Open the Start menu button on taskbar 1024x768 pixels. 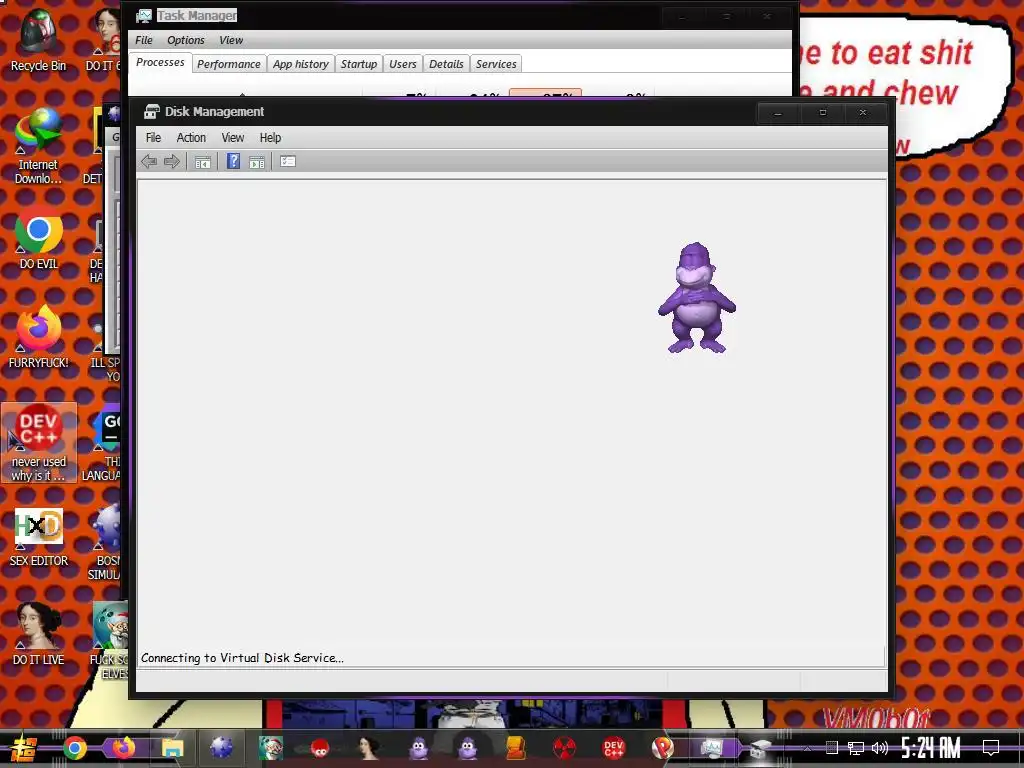(23, 748)
